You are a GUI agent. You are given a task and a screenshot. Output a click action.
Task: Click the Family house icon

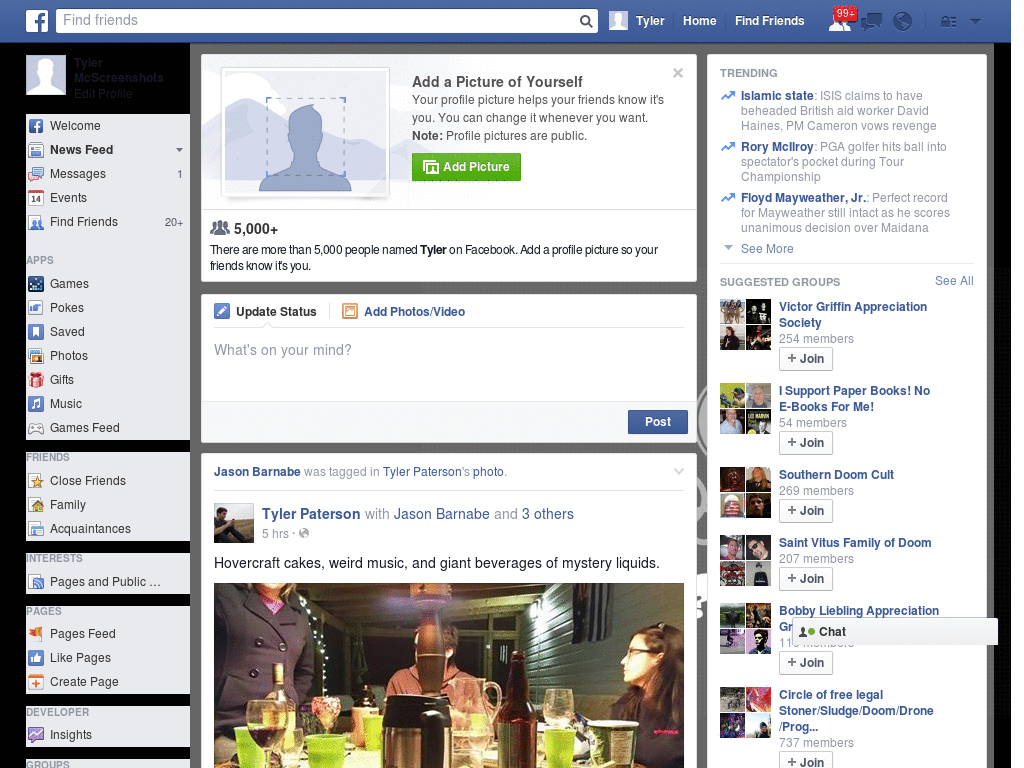click(36, 505)
